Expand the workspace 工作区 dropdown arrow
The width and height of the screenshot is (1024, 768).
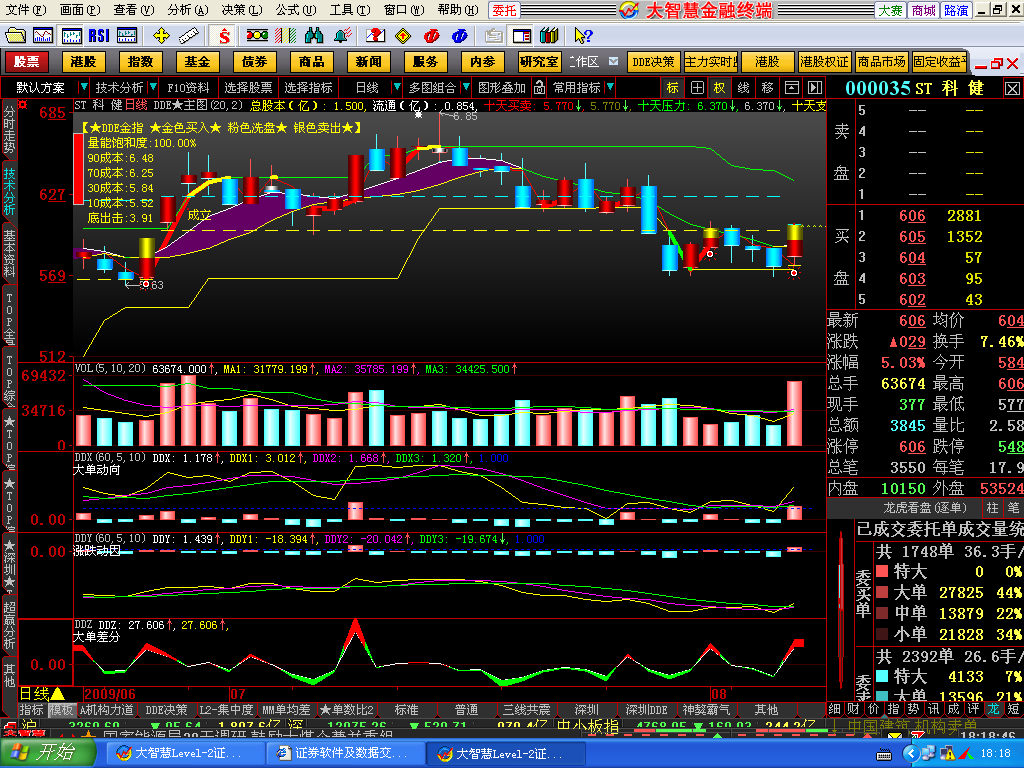pyautogui.click(x=613, y=61)
